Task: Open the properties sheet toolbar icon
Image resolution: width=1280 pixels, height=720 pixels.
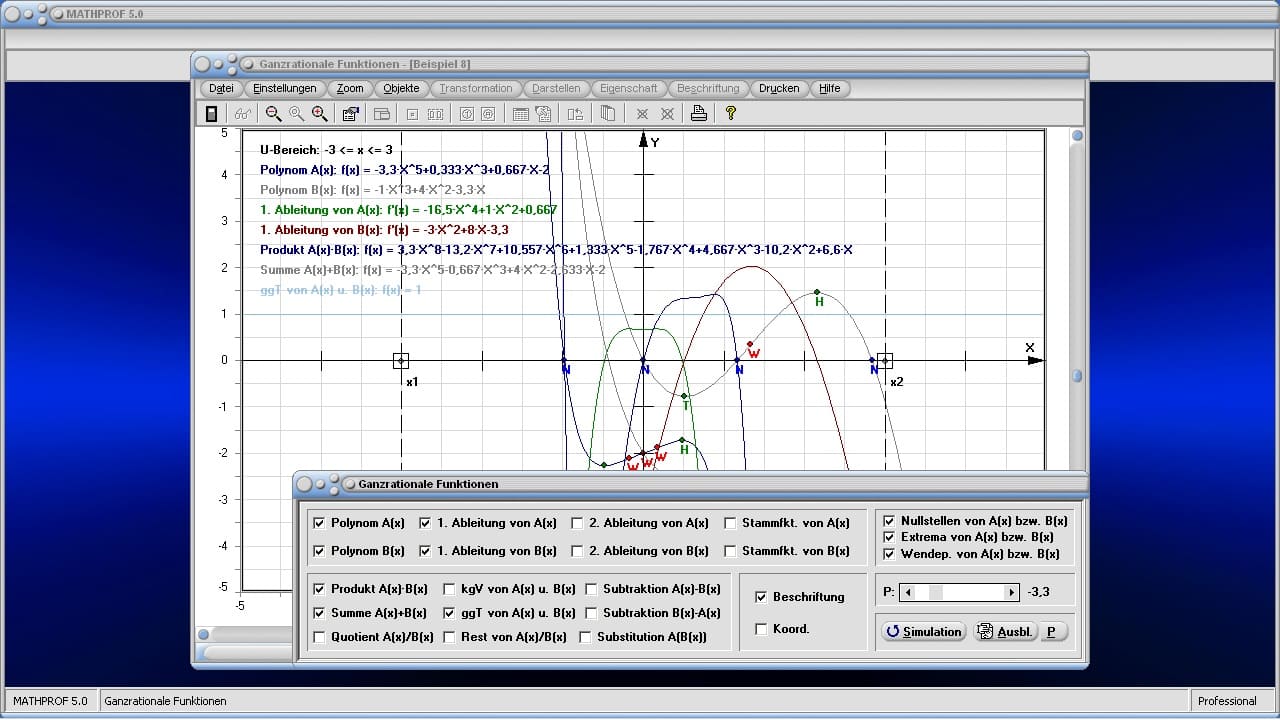Action: pyautogui.click(x=350, y=114)
